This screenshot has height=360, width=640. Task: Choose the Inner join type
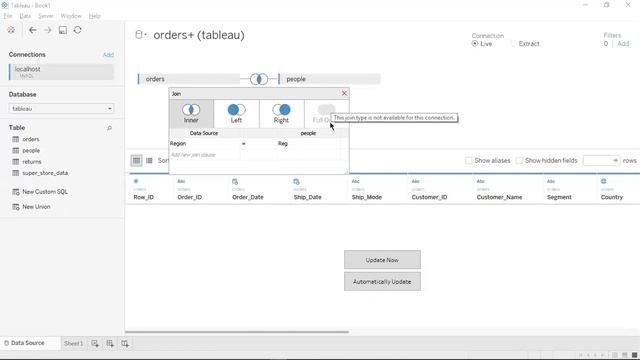[x=191, y=113]
